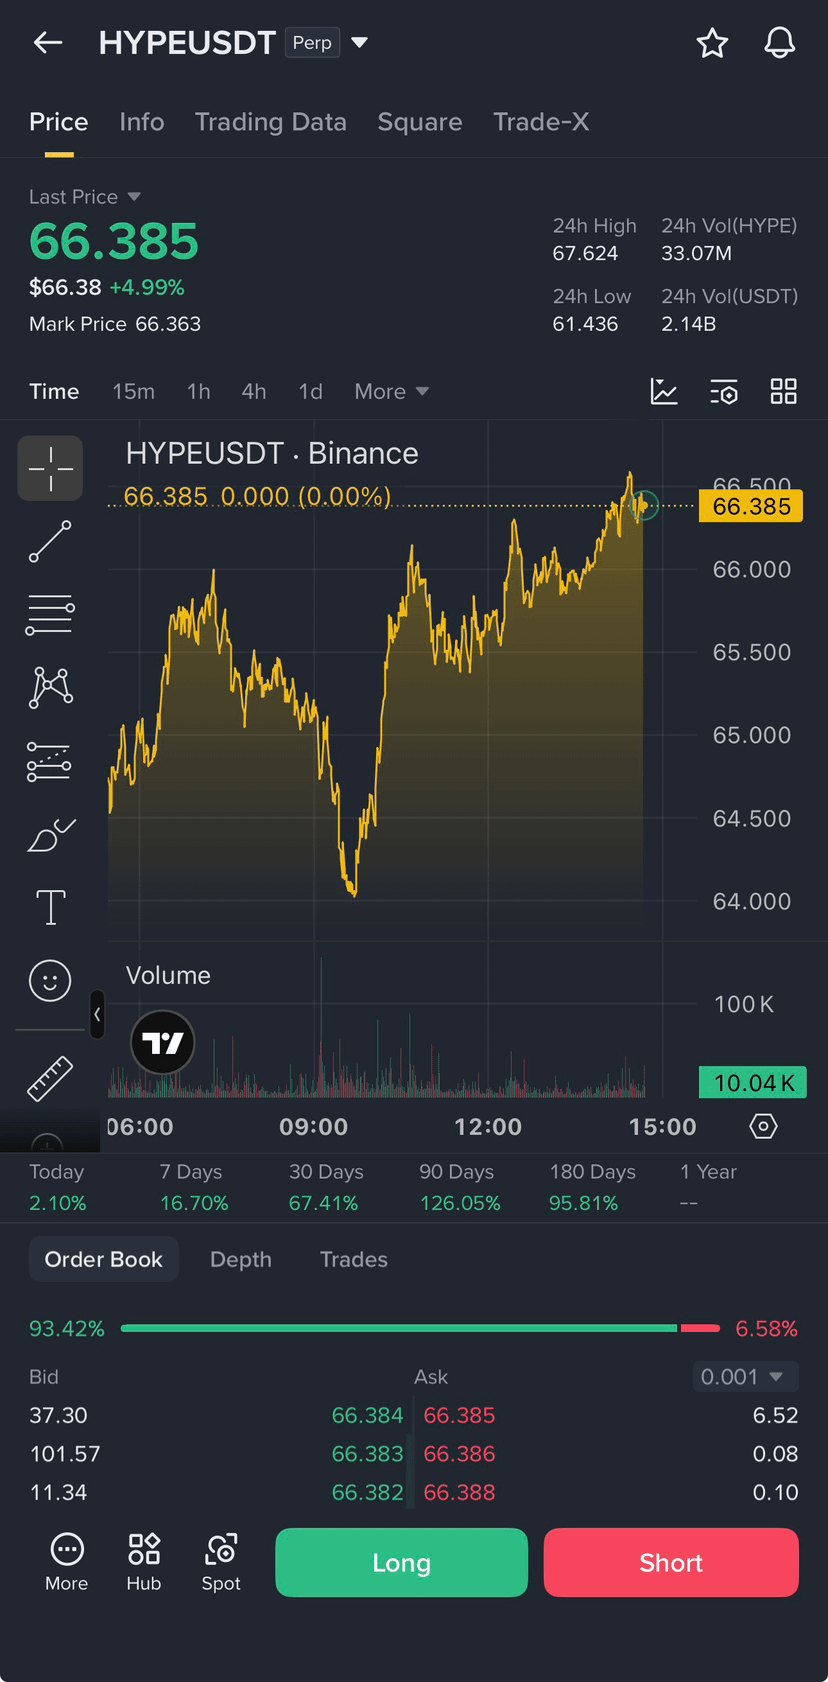Select the XABCD pattern tool
The image size is (828, 1682).
click(50, 688)
